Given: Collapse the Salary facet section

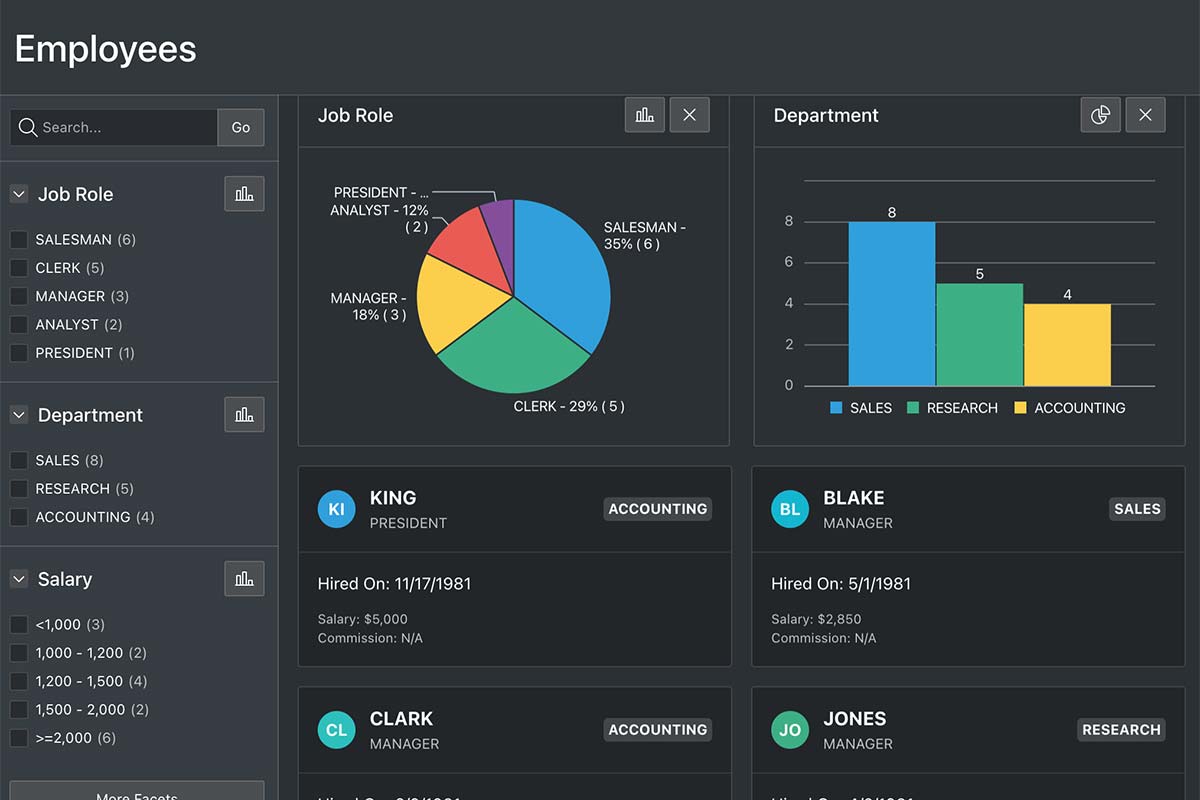Looking at the screenshot, I should (x=18, y=579).
